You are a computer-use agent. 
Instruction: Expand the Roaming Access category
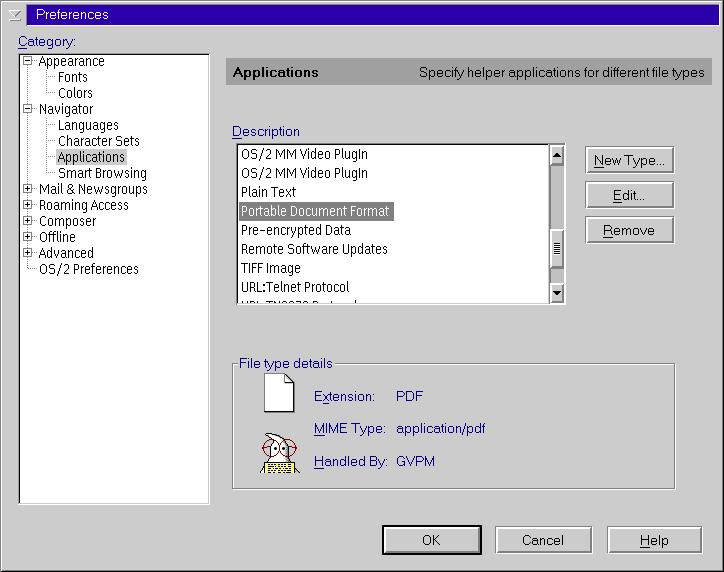[x=29, y=205]
